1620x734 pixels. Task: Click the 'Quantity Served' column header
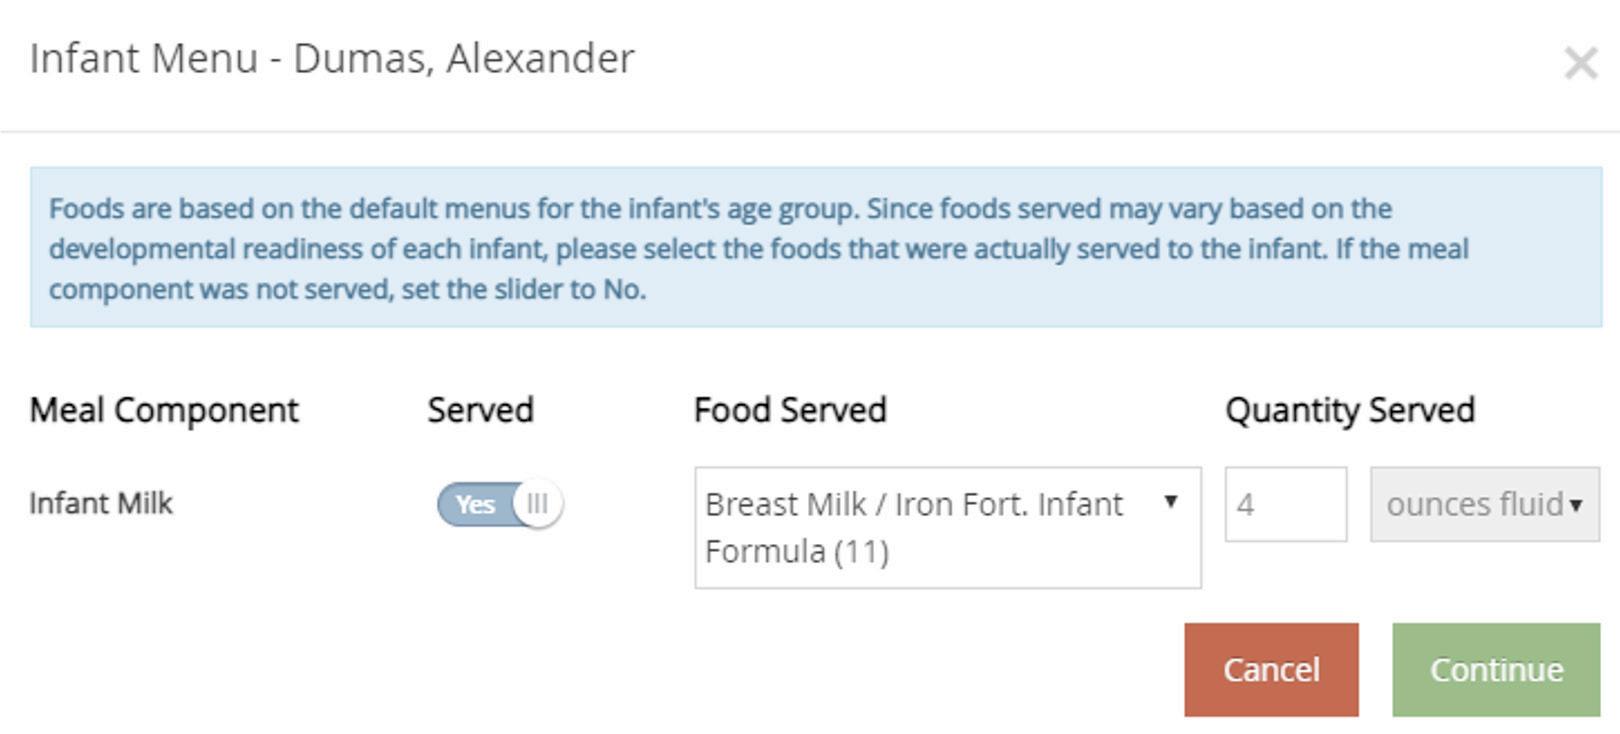(1350, 410)
